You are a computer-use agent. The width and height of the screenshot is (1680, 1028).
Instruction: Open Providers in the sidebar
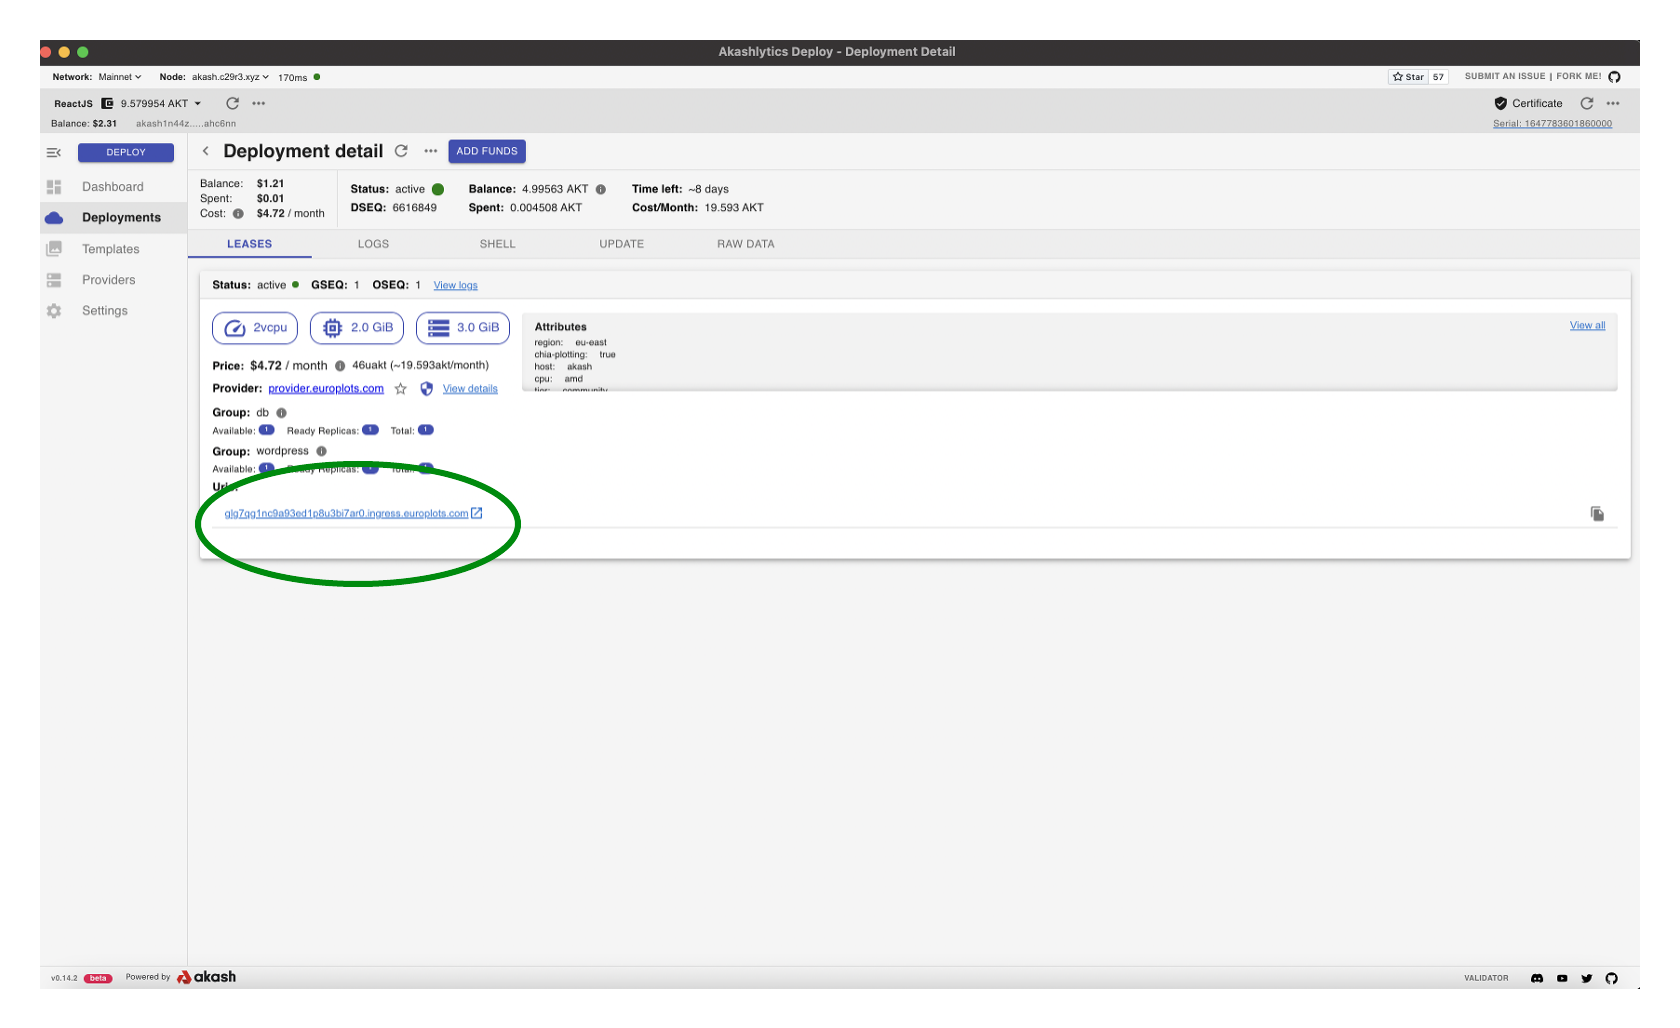113,280
